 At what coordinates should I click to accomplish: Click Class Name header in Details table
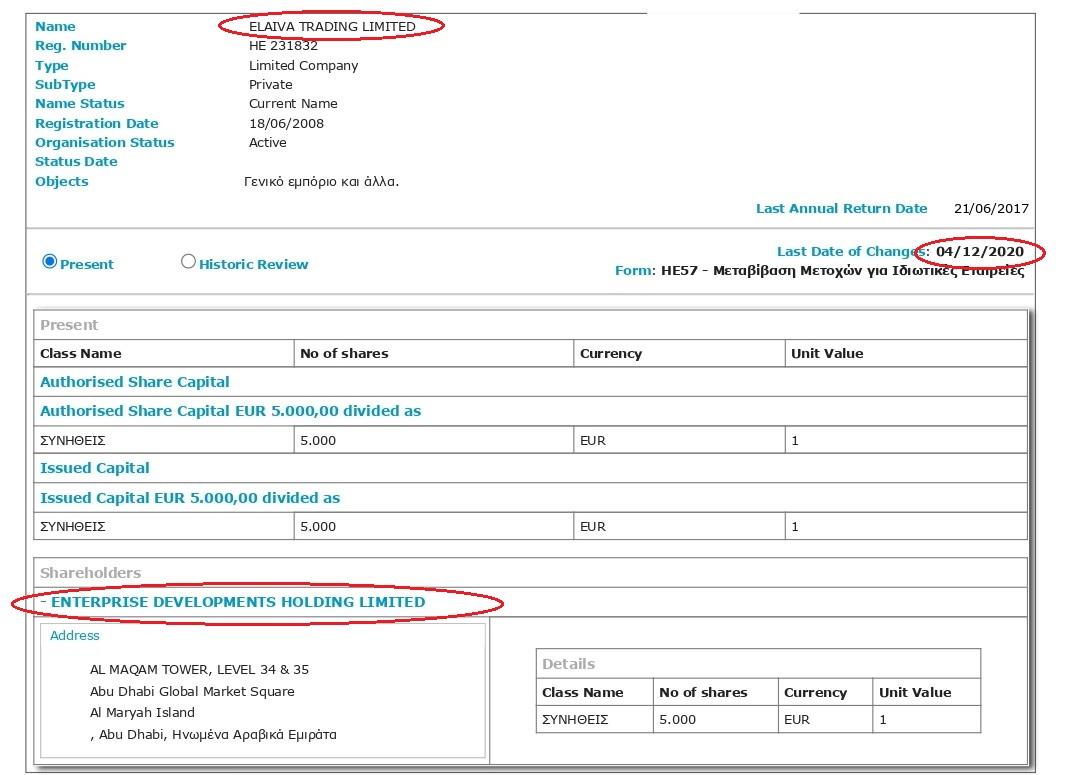[582, 692]
